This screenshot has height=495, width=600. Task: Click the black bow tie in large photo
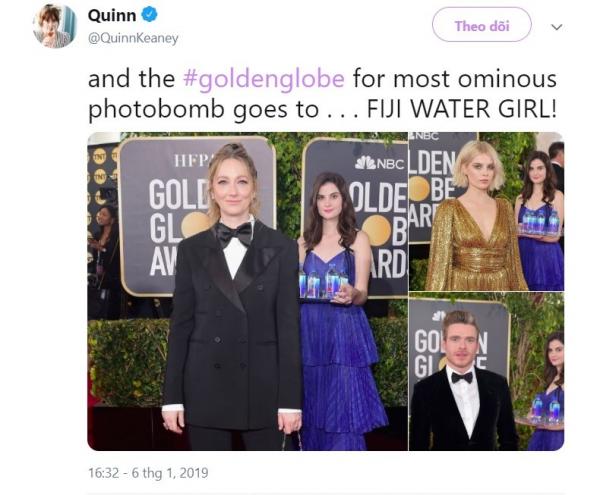pyautogui.click(x=234, y=234)
